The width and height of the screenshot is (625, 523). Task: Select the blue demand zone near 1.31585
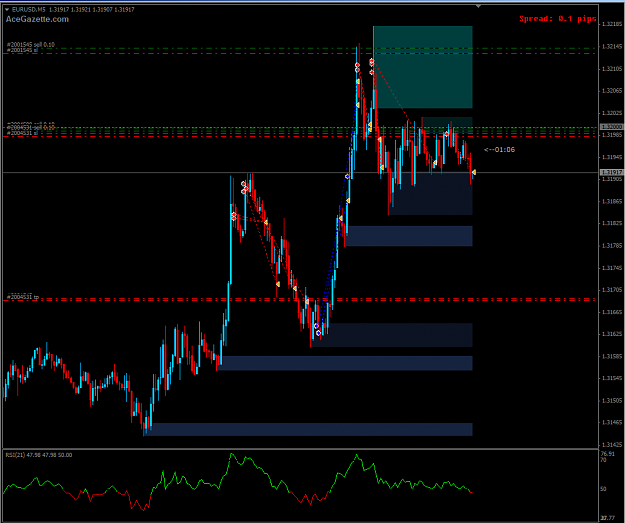click(345, 363)
